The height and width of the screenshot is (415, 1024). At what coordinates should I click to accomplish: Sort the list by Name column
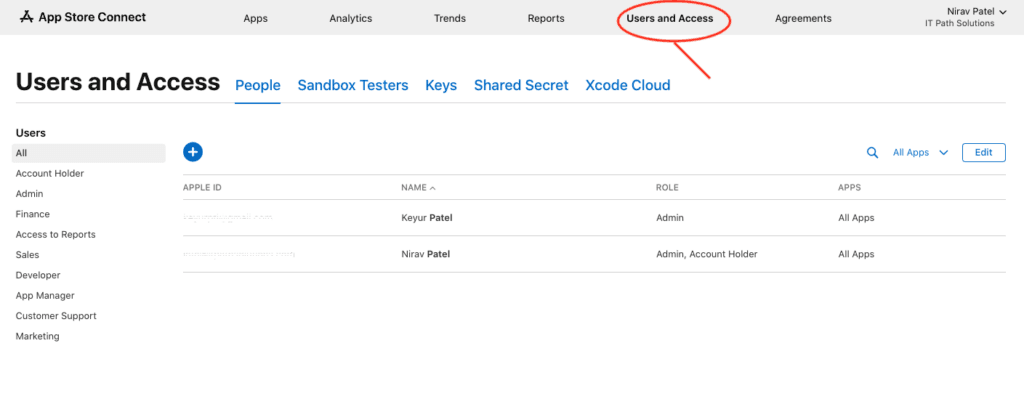418,187
